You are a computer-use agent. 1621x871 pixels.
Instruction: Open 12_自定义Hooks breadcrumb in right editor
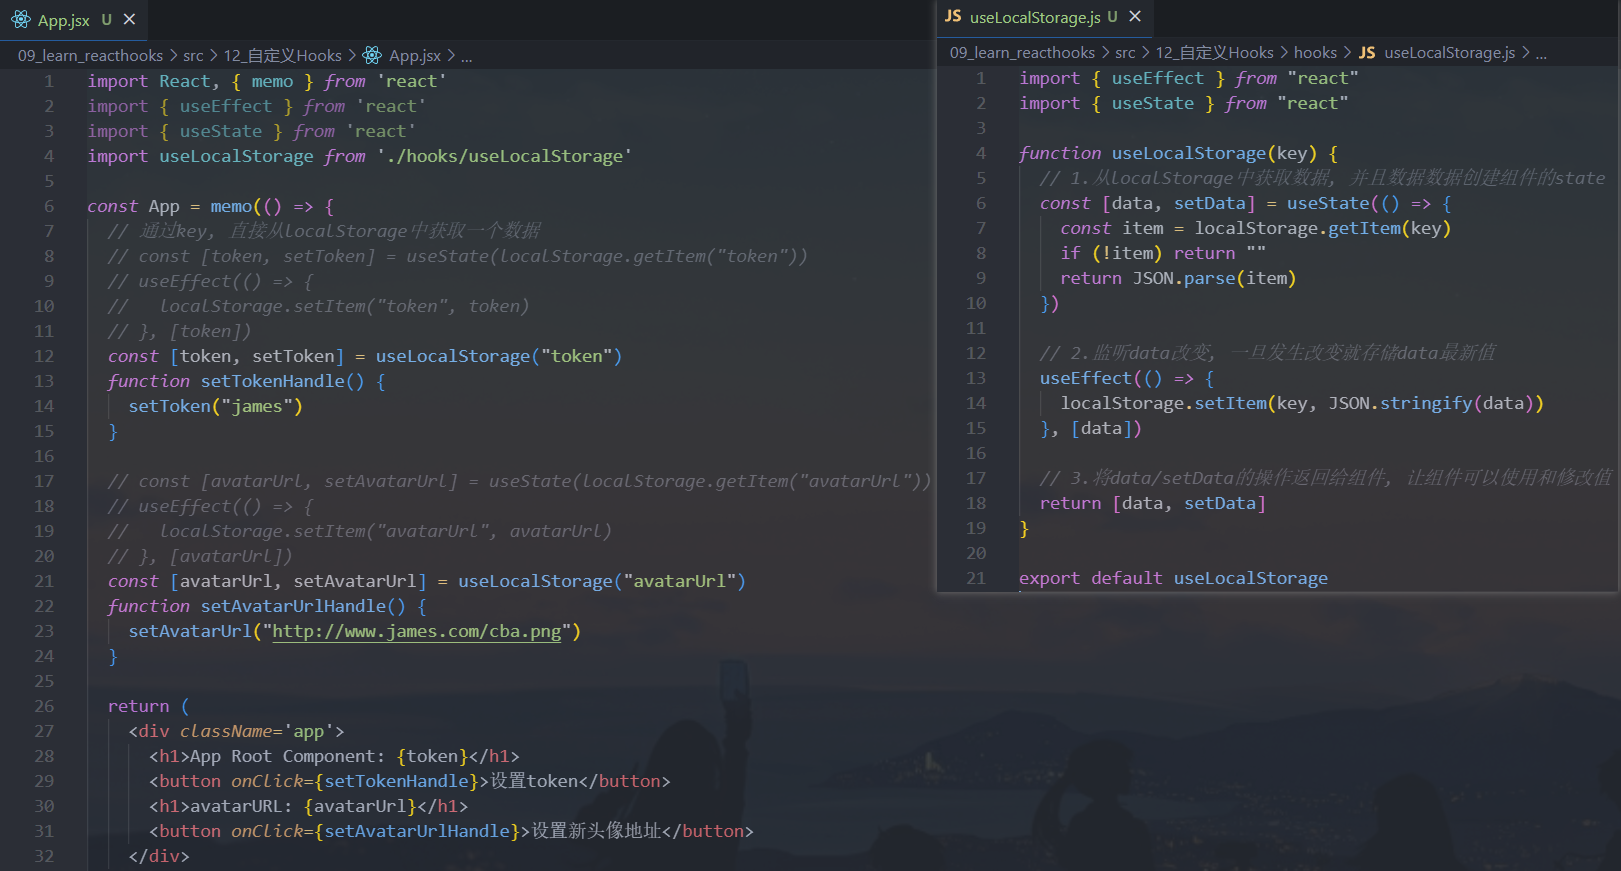tap(1214, 53)
